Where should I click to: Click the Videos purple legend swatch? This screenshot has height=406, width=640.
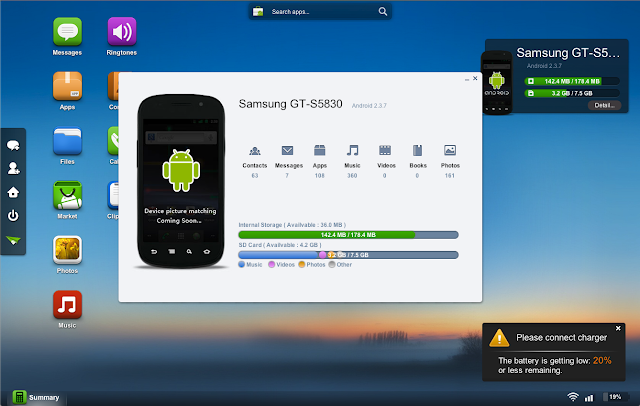click(271, 264)
